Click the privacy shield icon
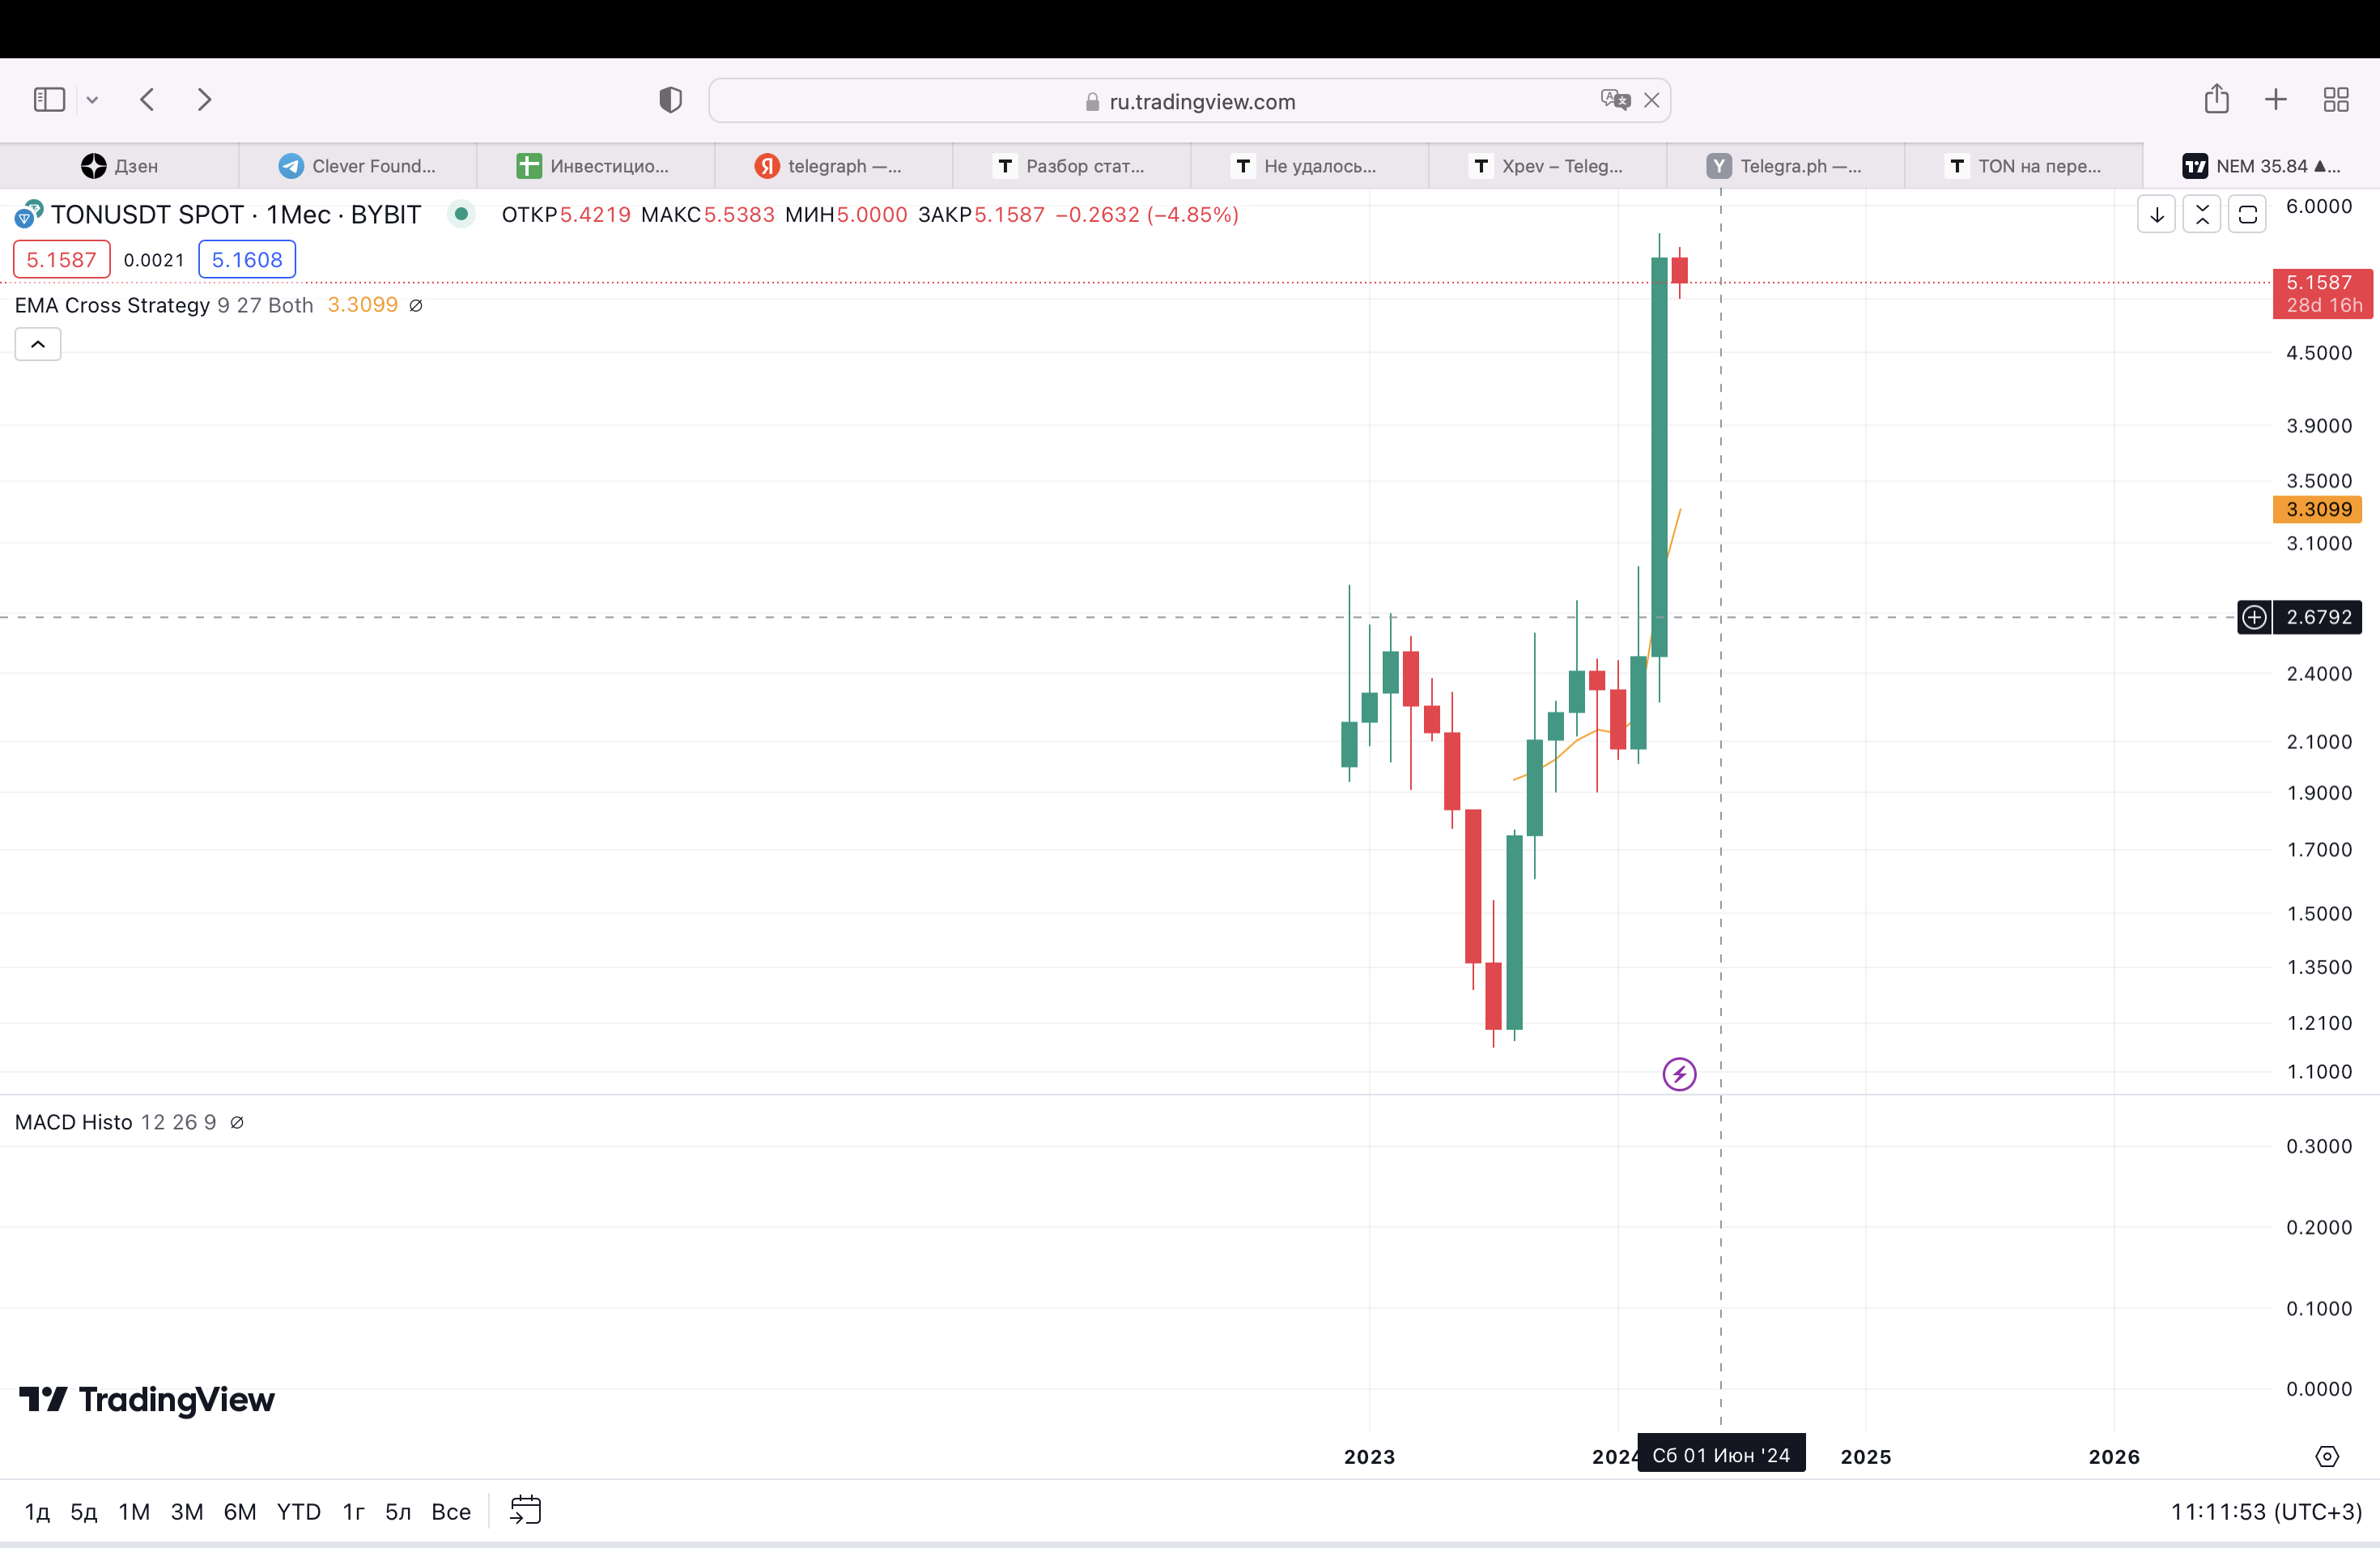The height and width of the screenshot is (1548, 2380). [670, 100]
